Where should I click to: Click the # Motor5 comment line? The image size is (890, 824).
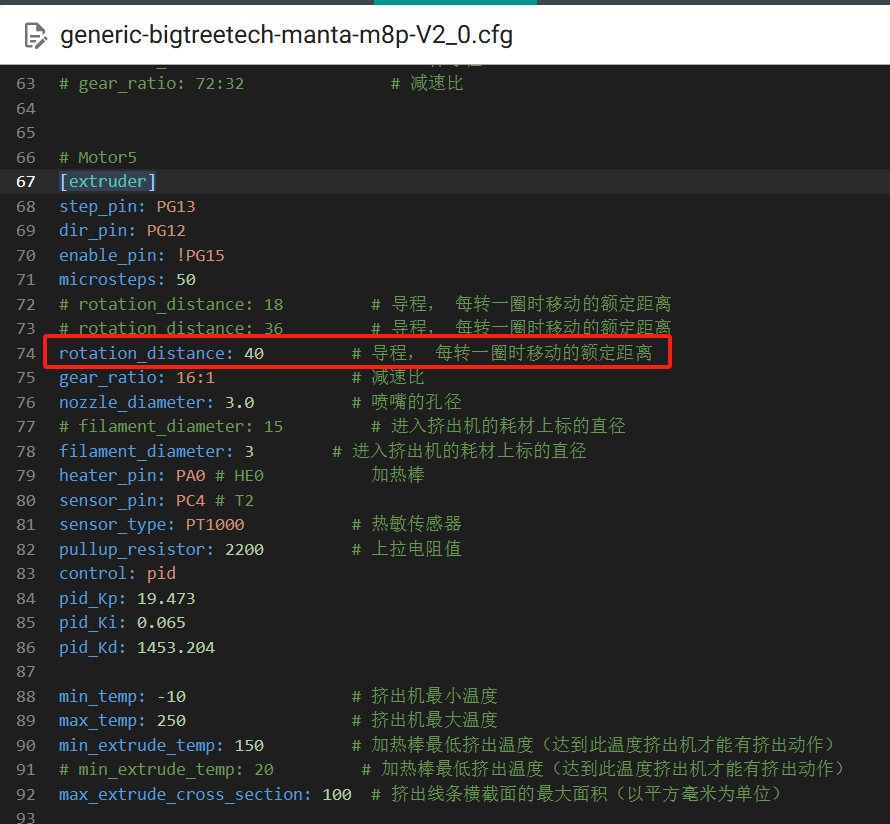97,157
